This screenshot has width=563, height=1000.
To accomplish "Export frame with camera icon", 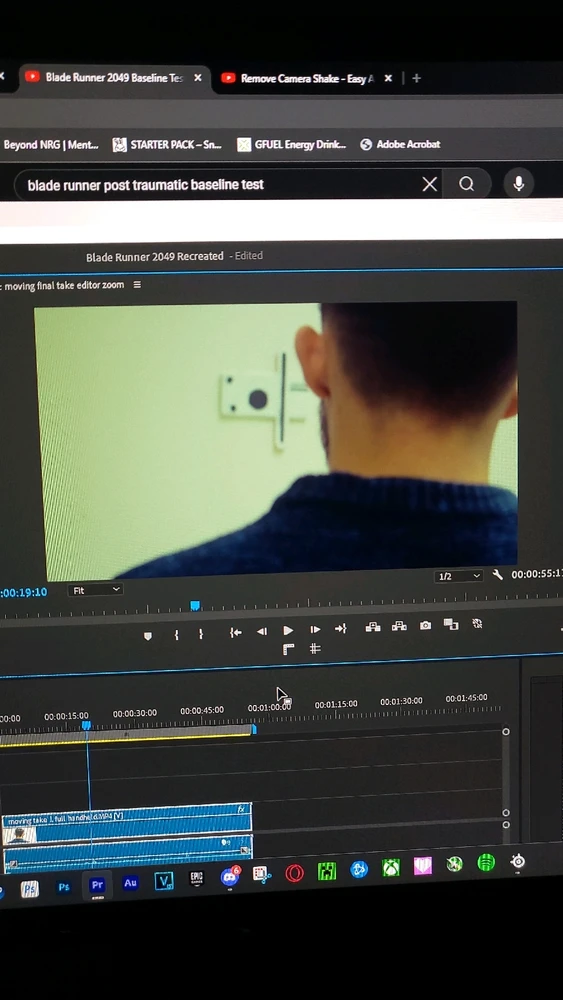I will point(425,626).
